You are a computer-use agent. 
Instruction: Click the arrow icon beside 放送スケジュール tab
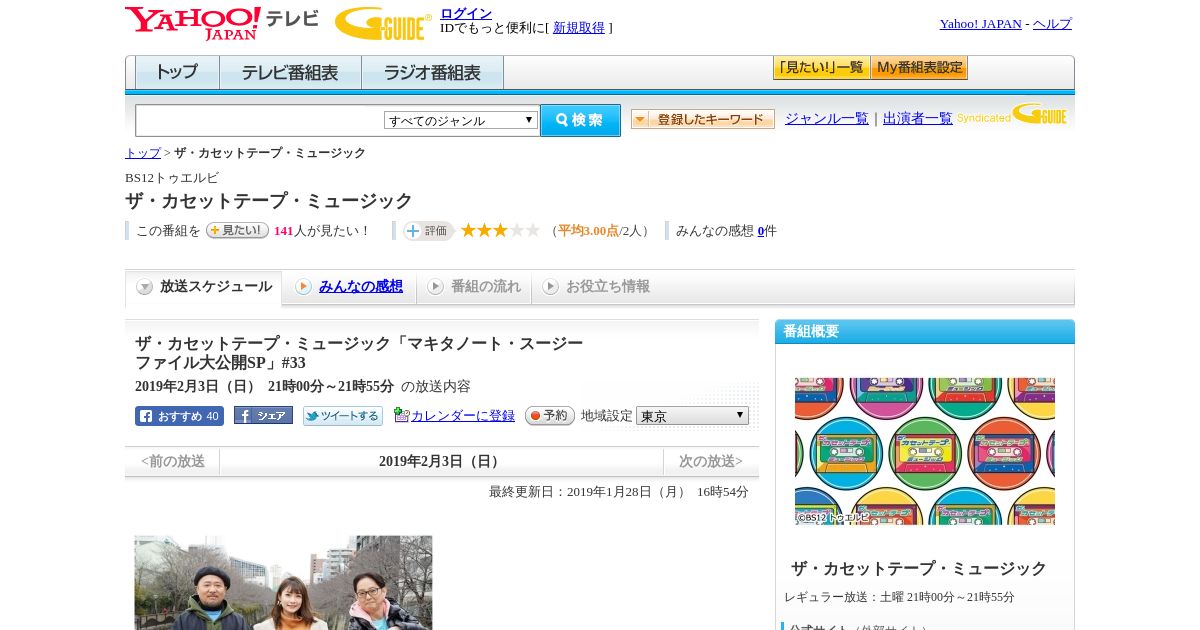point(145,287)
